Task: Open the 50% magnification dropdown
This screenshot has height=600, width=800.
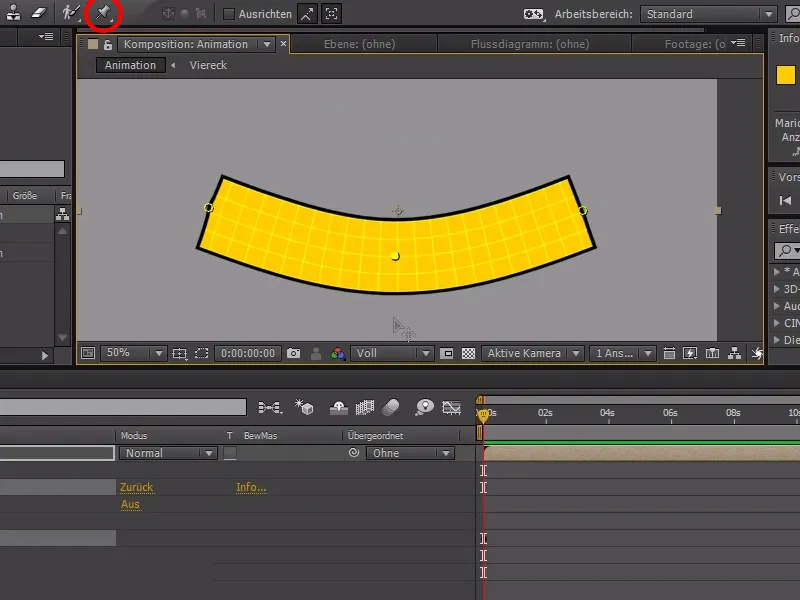Action: click(x=134, y=353)
